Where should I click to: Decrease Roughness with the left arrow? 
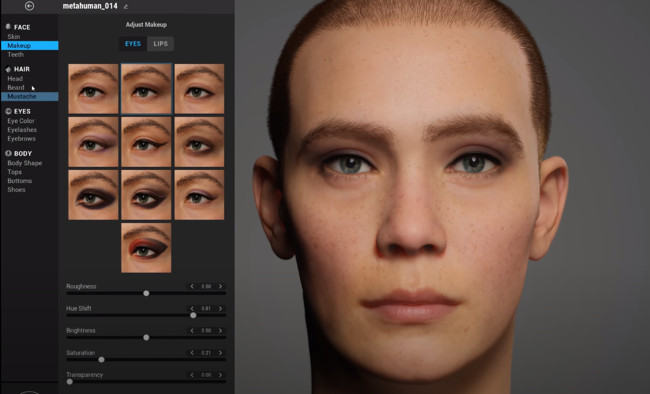192,286
